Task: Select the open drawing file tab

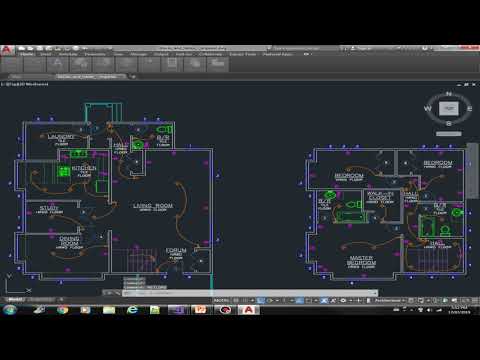Action: (91, 76)
